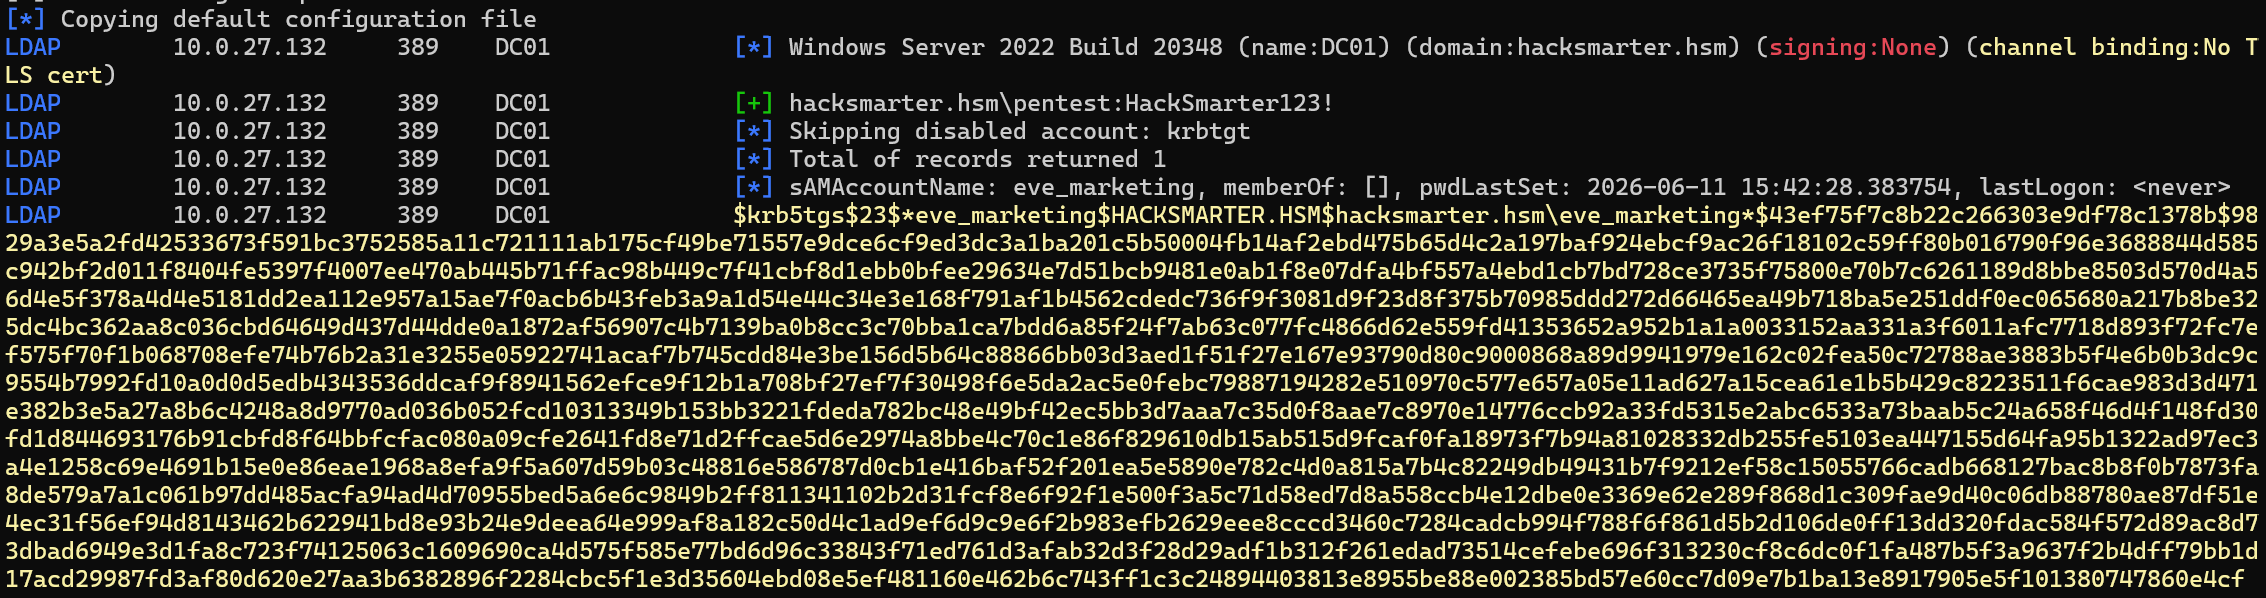The image size is (2266, 598).
Task: Click port 389 on krb5tgs hash row
Action: (418, 215)
